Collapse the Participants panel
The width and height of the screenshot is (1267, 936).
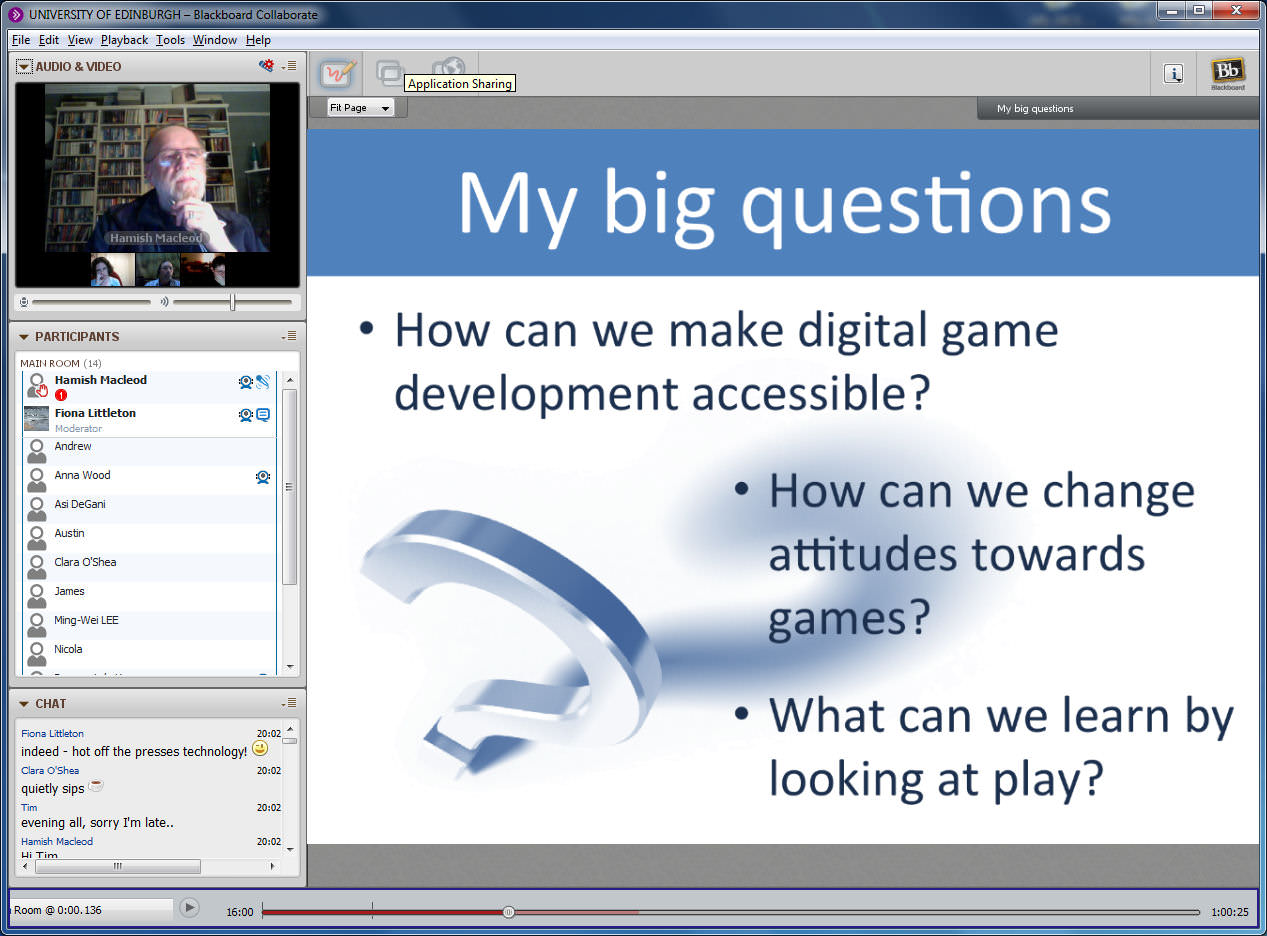tap(24, 337)
